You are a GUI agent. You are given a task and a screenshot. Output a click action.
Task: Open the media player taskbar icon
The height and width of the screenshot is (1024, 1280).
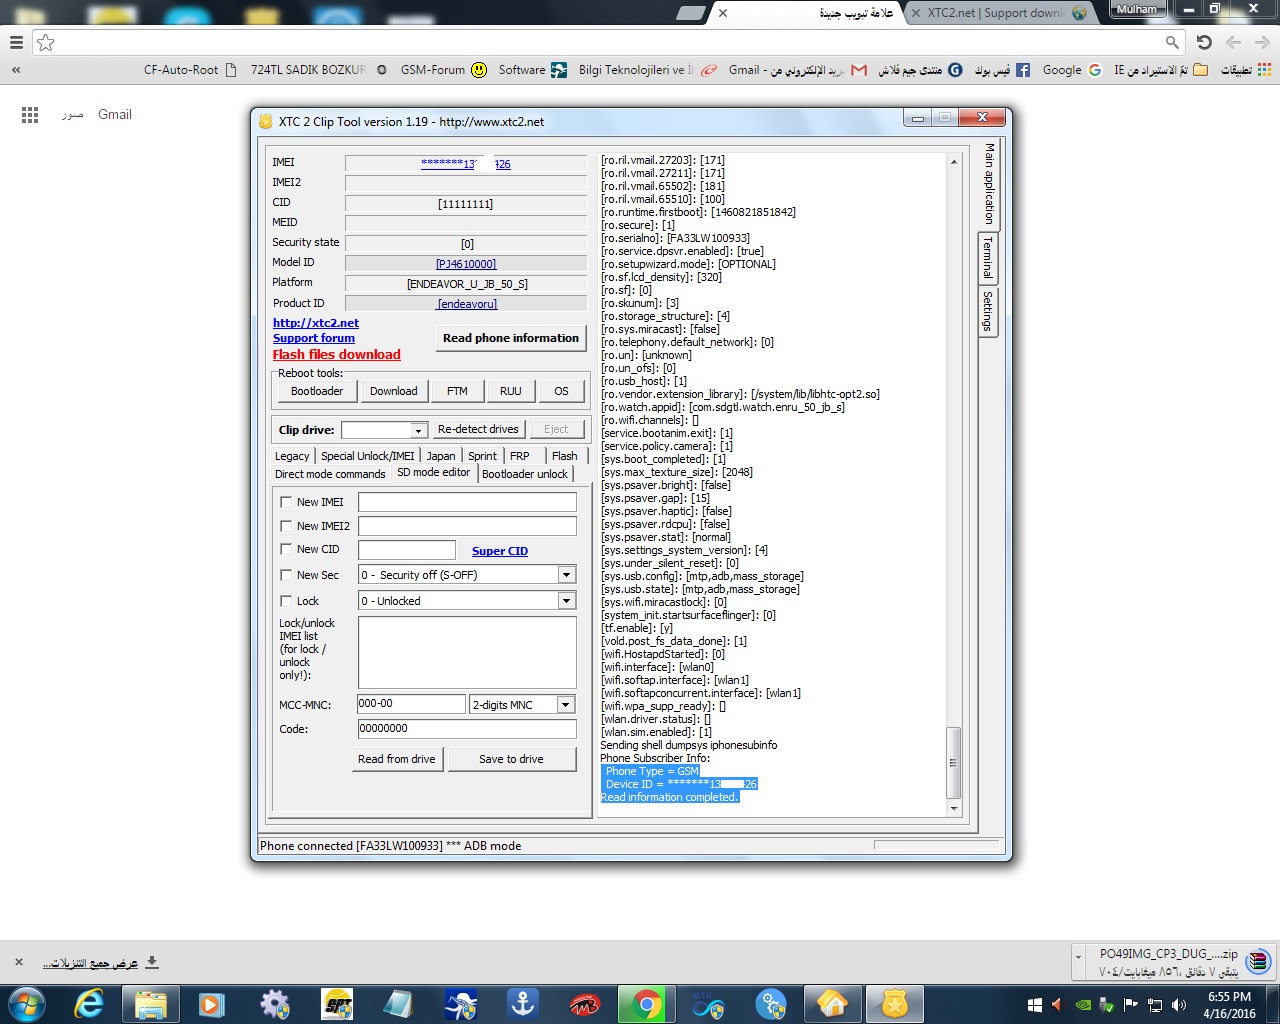[211, 1004]
